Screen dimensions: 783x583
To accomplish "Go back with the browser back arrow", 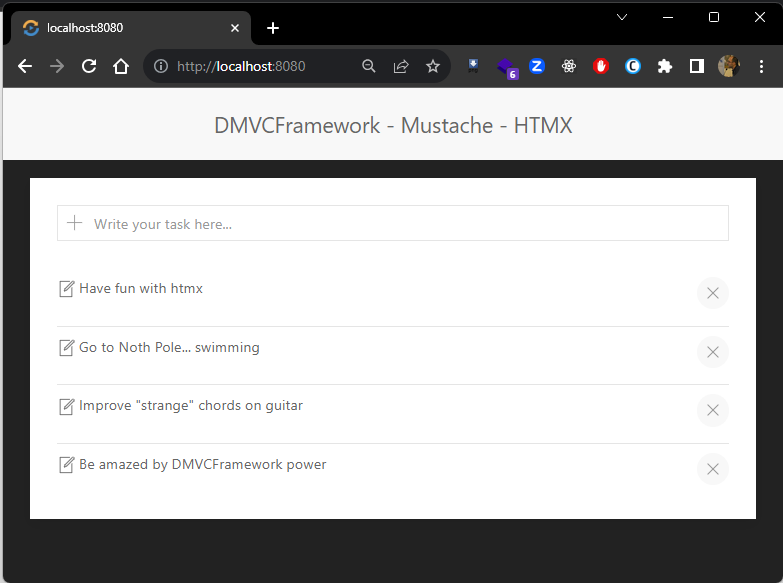I will (25, 66).
